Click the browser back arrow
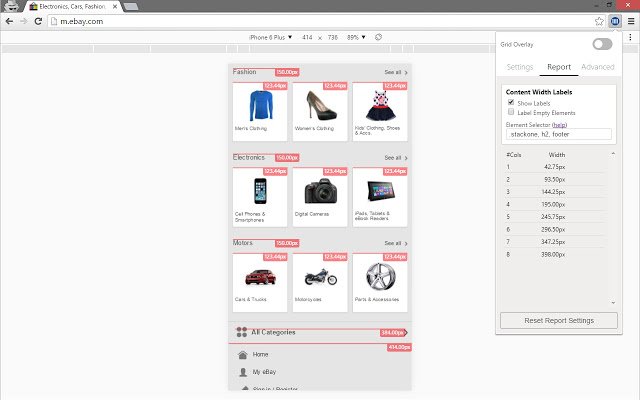Screen dimensions: 640x400 [9, 21]
